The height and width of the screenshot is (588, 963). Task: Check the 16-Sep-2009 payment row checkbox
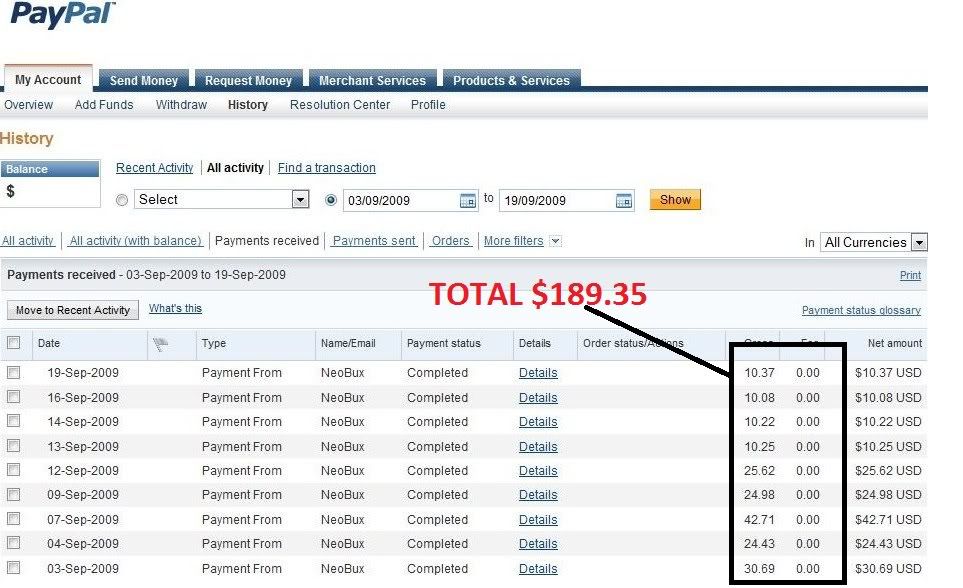(14, 397)
